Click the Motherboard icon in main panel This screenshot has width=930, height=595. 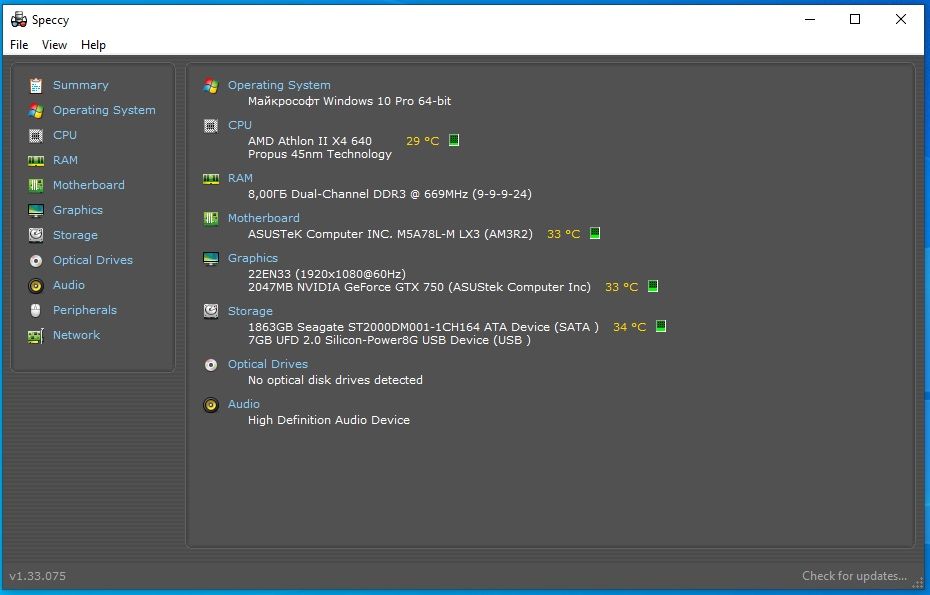(211, 218)
